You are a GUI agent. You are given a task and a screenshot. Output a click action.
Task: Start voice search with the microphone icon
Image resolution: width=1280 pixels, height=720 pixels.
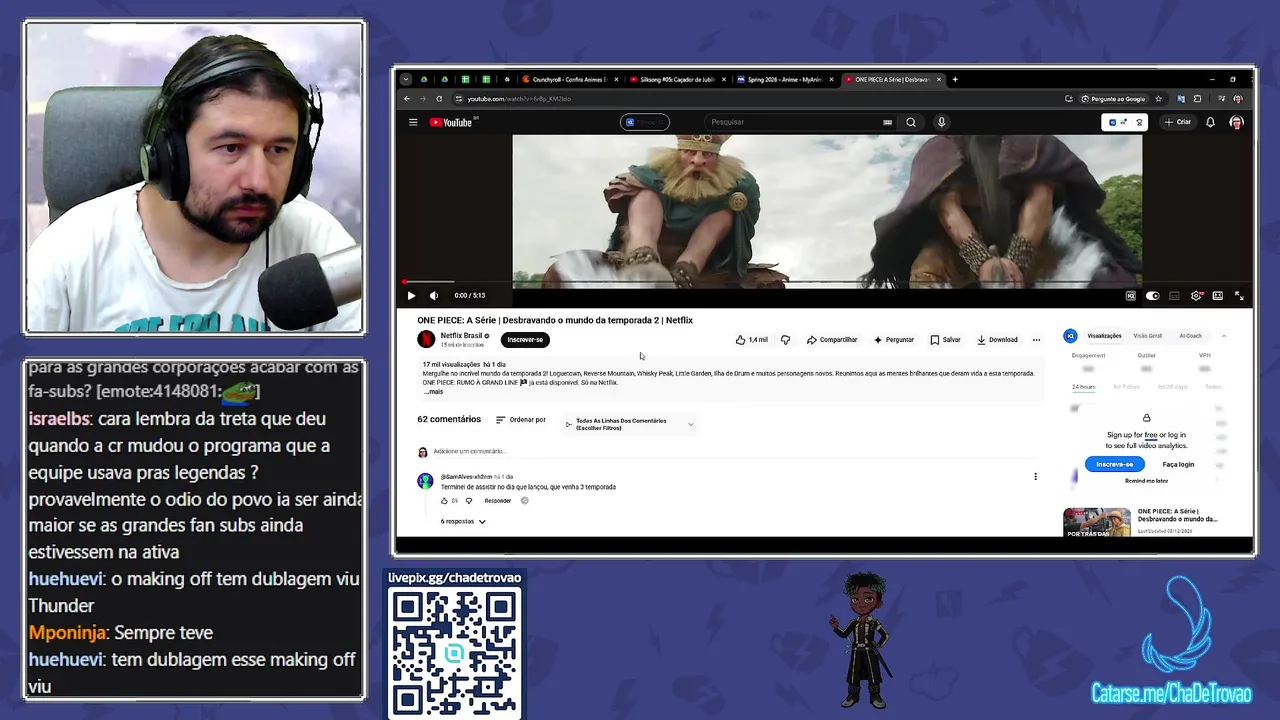tap(941, 122)
